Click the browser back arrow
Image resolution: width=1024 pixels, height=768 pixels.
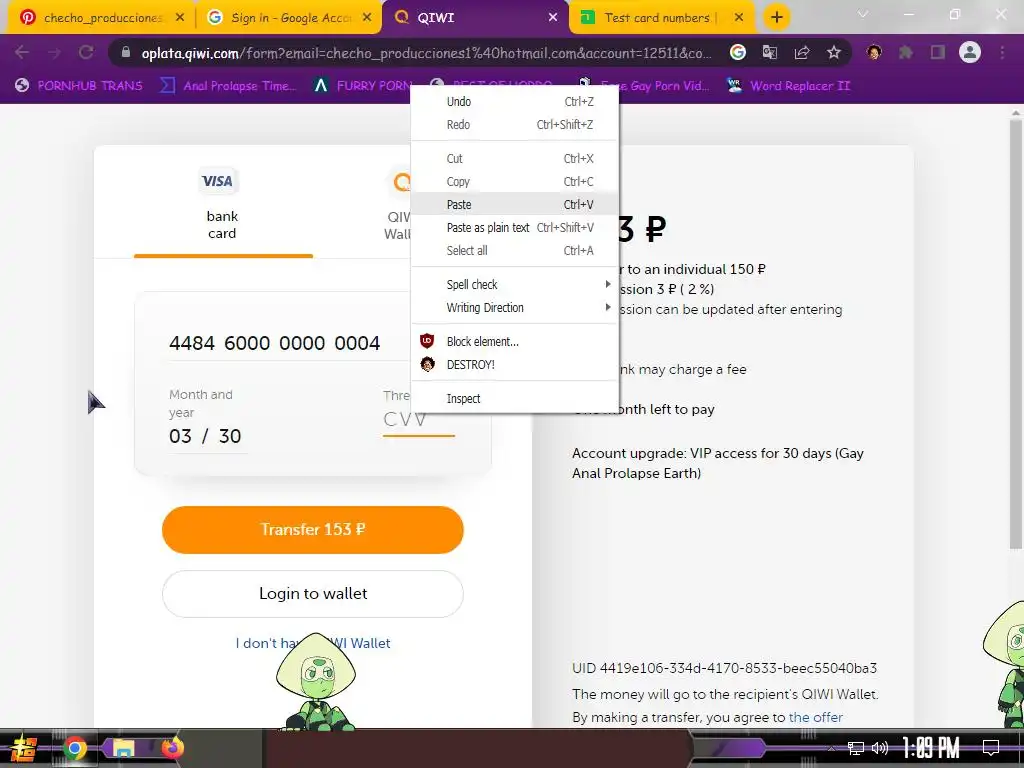coord(22,52)
